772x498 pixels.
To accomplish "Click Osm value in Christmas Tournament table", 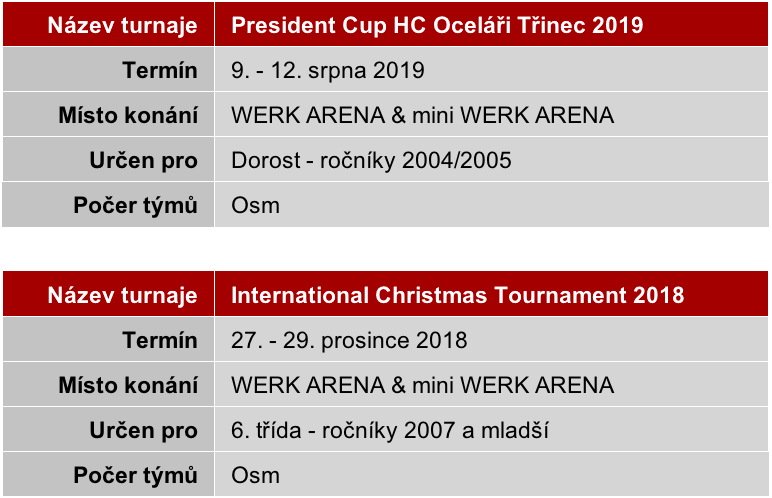I will [255, 476].
